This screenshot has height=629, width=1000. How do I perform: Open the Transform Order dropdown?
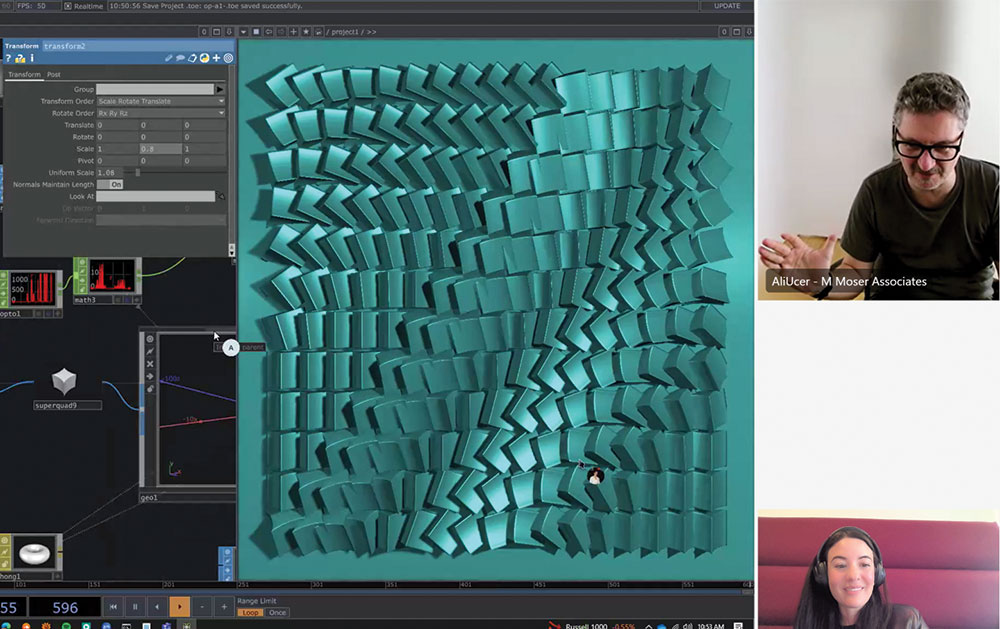[160, 101]
